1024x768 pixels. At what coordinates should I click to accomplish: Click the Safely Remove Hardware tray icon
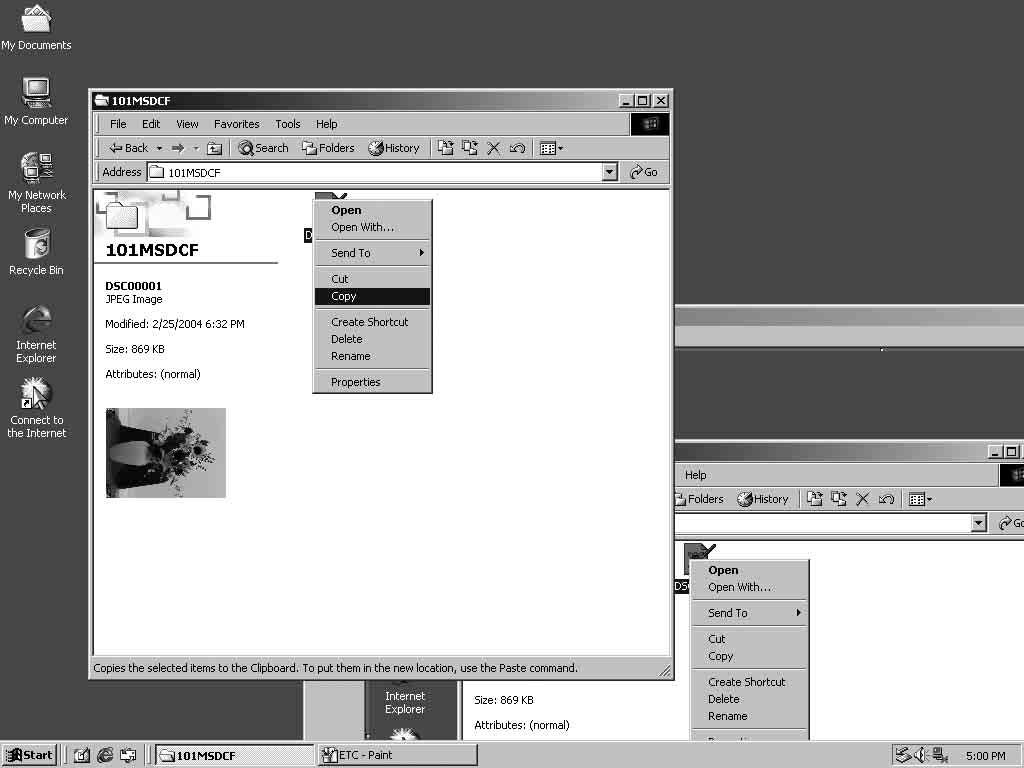[903, 755]
